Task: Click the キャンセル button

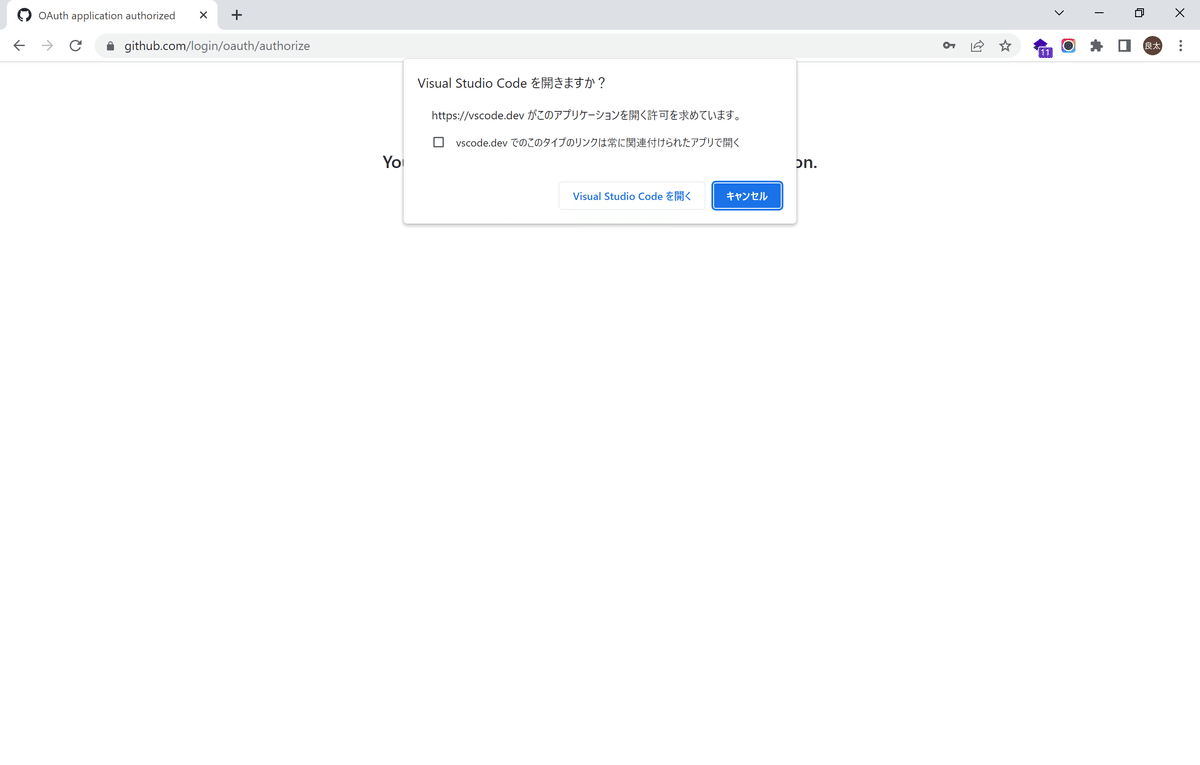Action: 747,196
